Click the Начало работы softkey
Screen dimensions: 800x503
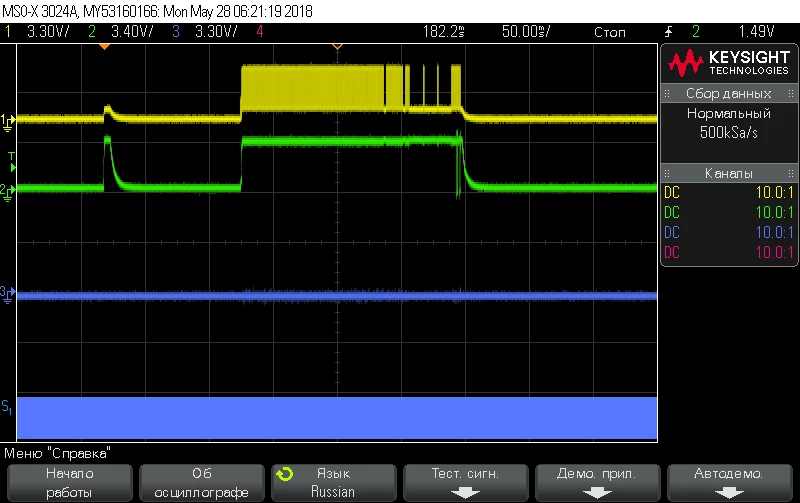coord(69,483)
